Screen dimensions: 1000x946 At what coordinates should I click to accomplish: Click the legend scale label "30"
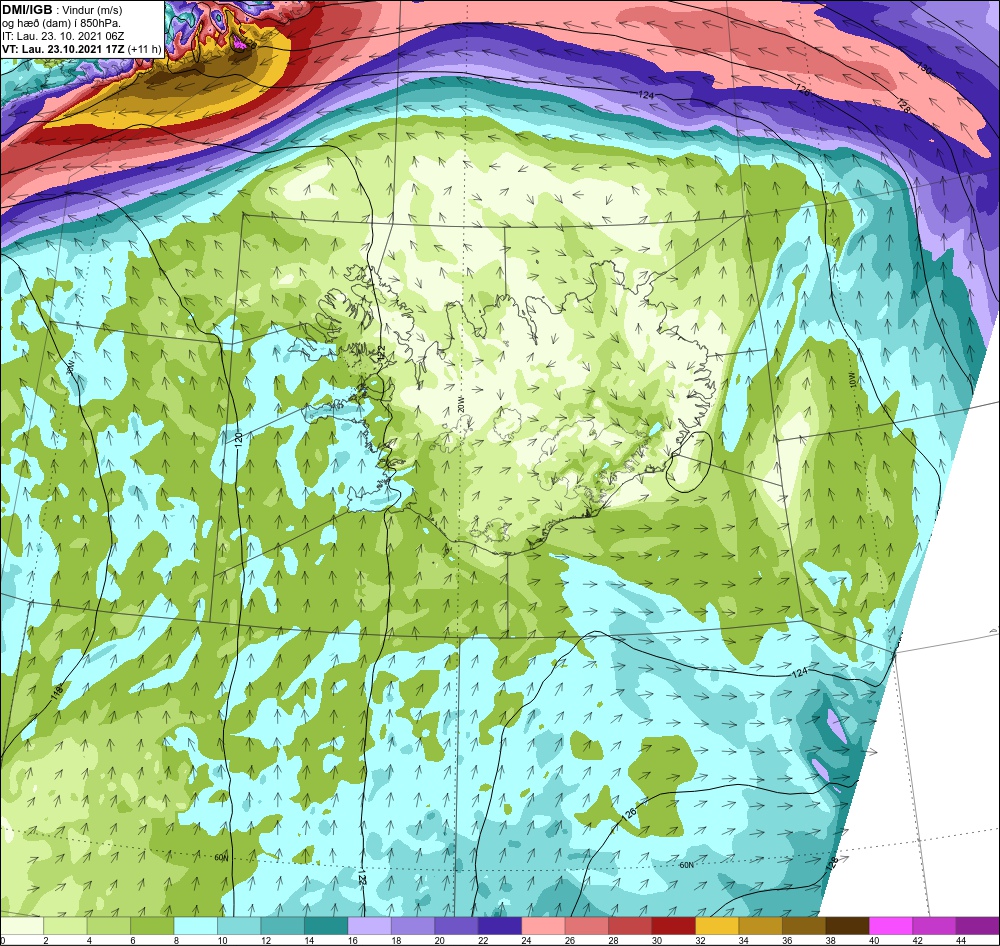656,941
